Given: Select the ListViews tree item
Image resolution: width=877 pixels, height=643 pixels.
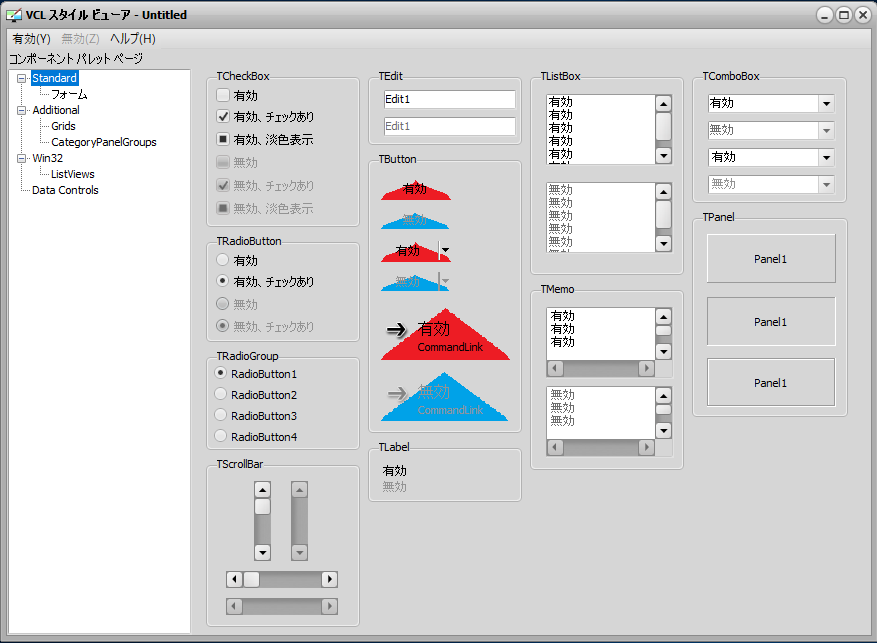Looking at the screenshot, I should click(73, 174).
